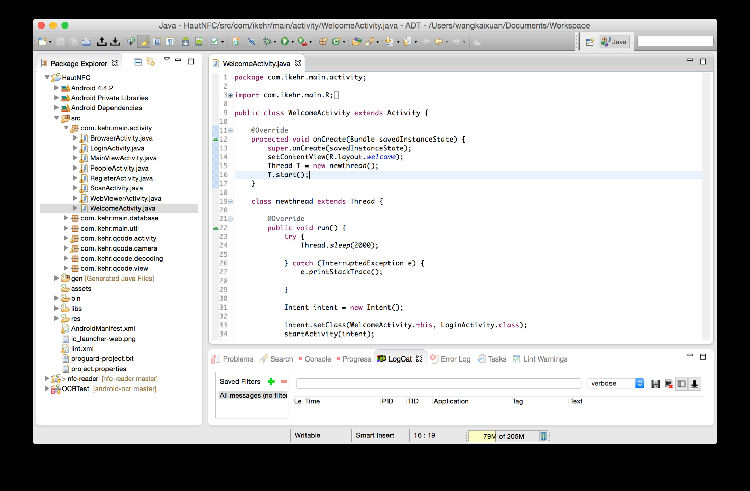This screenshot has height=491, width=750.
Task: Open the Problems tab
Action: (237, 359)
